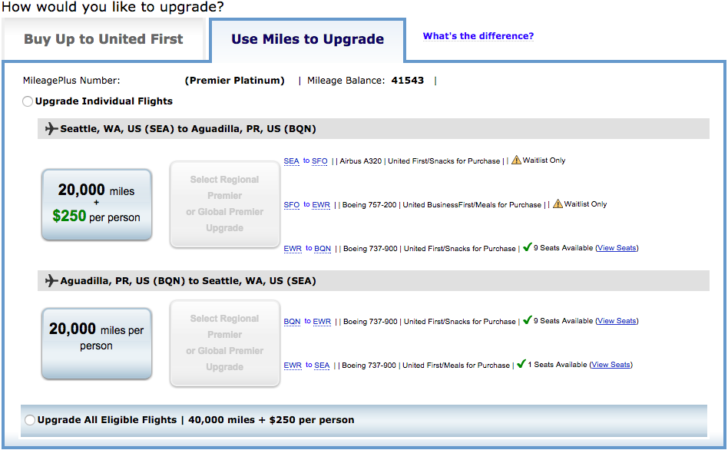
Task: Select Upgrade Individual Flights radio button
Action: tap(27, 101)
